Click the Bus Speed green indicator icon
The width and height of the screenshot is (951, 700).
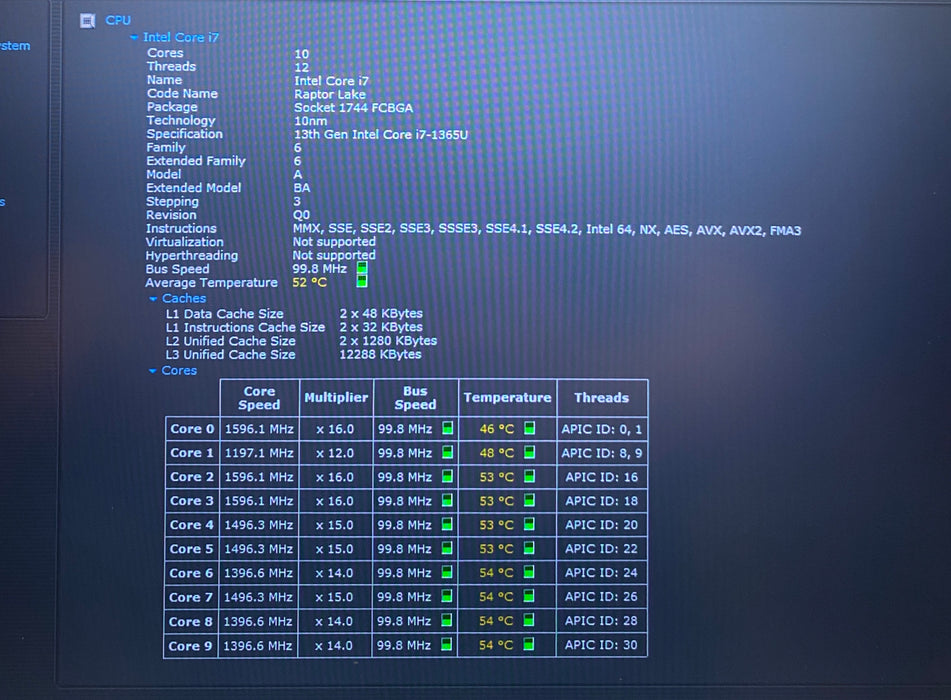tap(362, 268)
